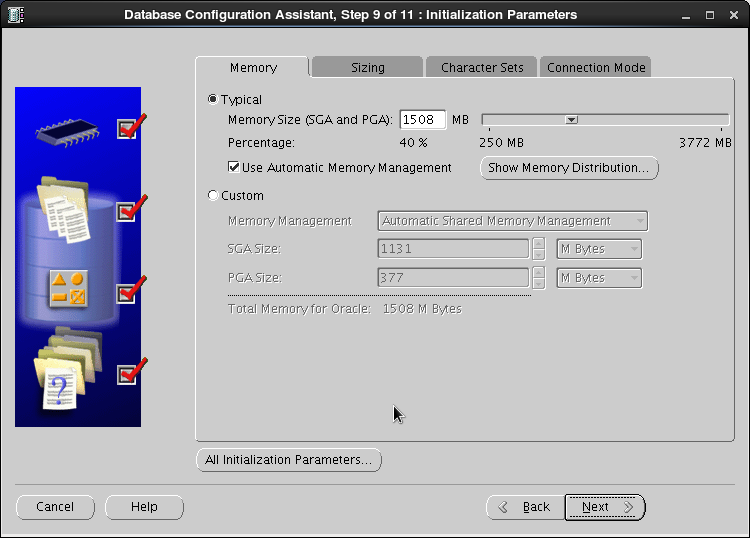750x538 pixels.
Task: Maximize the Database Configuration Assistant window
Action: (710, 15)
